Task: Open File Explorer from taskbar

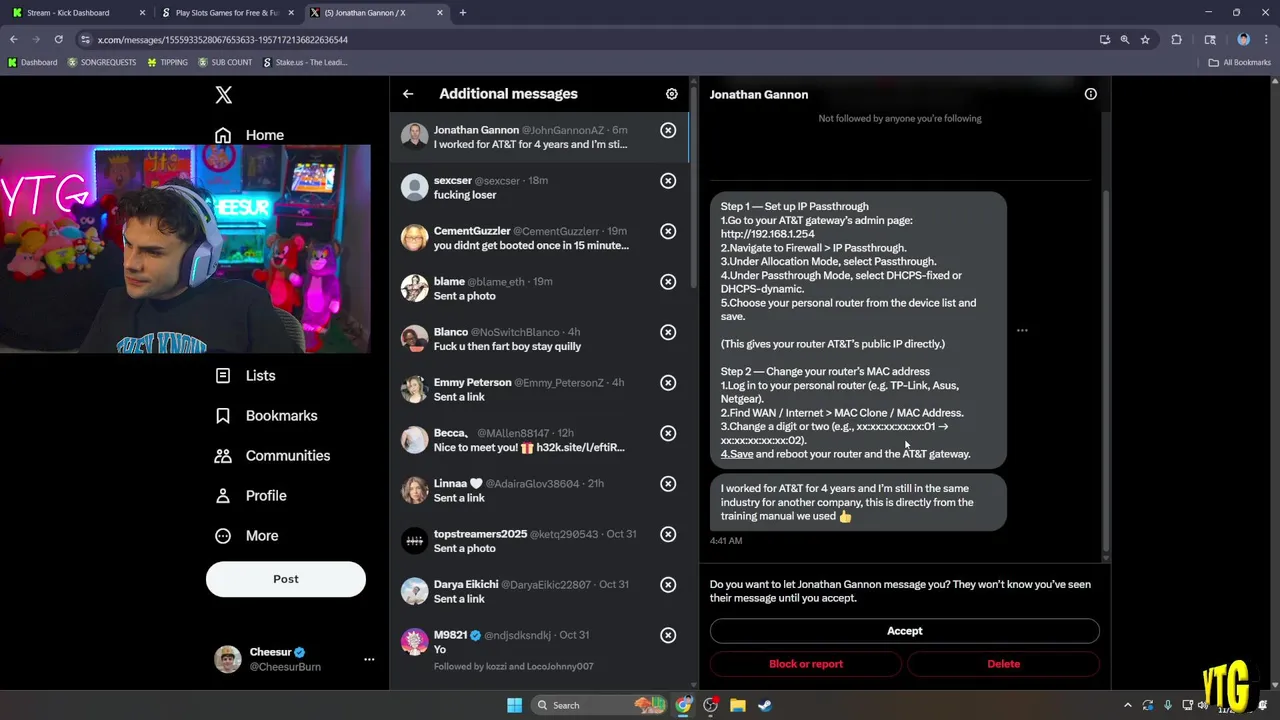Action: 737,705
